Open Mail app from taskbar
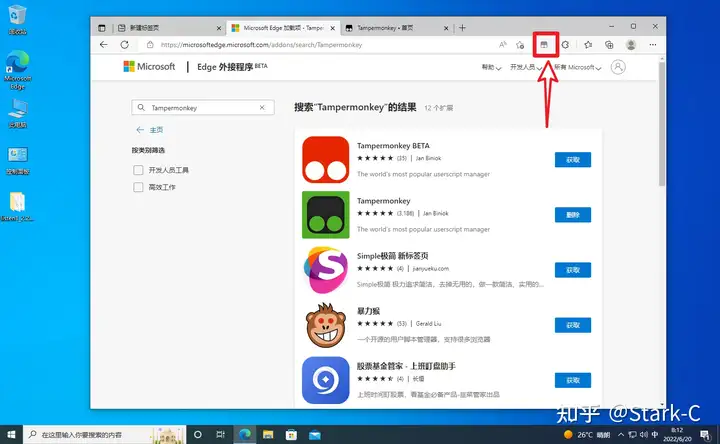Viewport: 720px width, 444px height. 315,434
